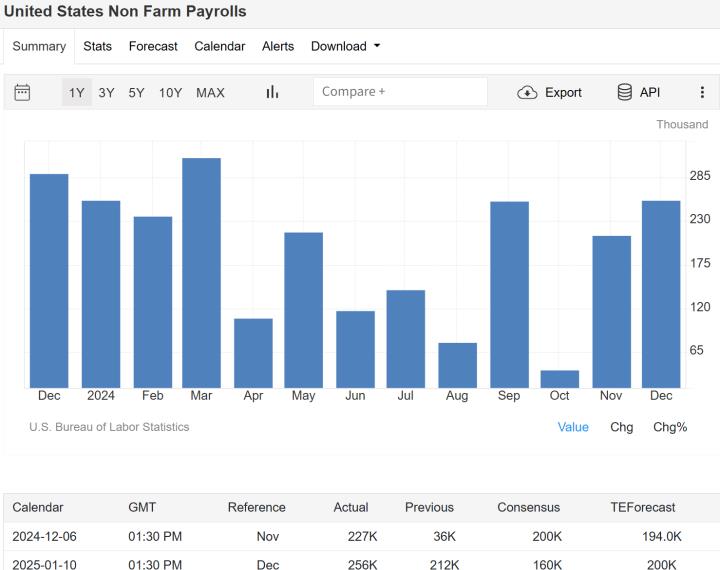This screenshot has height=570, width=720.
Task: Click the United States Non Farm Payrolls title
Action: click(125, 11)
